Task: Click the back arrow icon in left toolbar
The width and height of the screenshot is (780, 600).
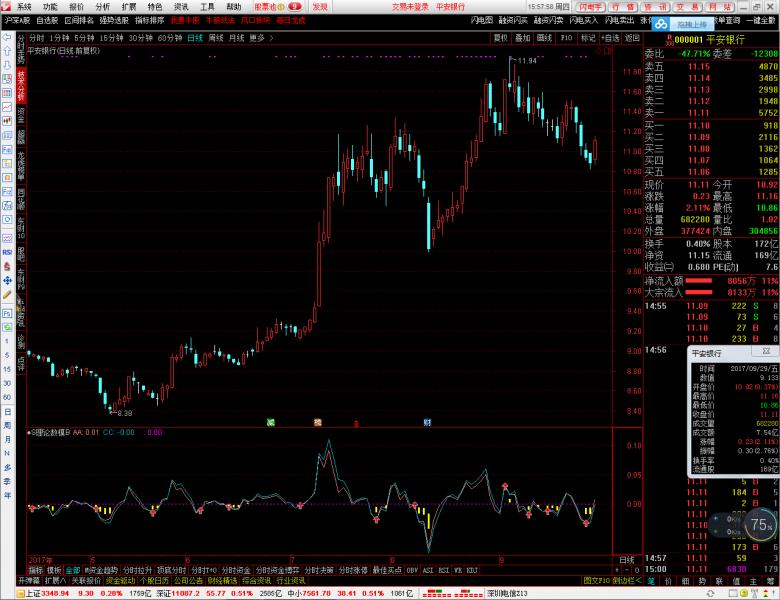Action: (x=7, y=38)
